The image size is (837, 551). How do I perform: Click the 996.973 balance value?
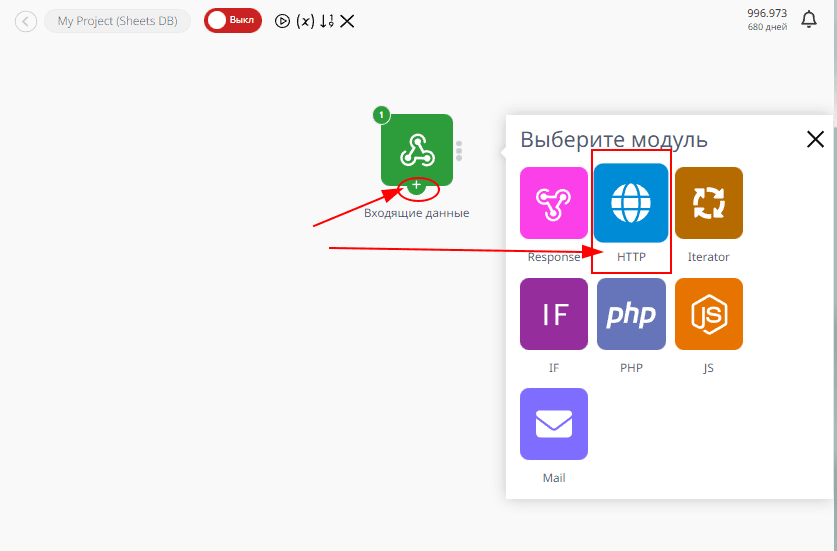[767, 13]
